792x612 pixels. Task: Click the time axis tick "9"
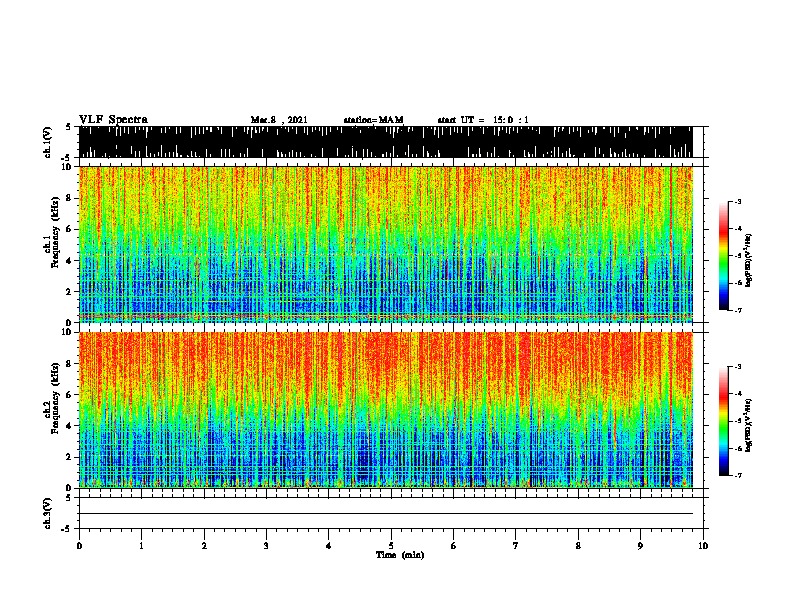pyautogui.click(x=640, y=546)
